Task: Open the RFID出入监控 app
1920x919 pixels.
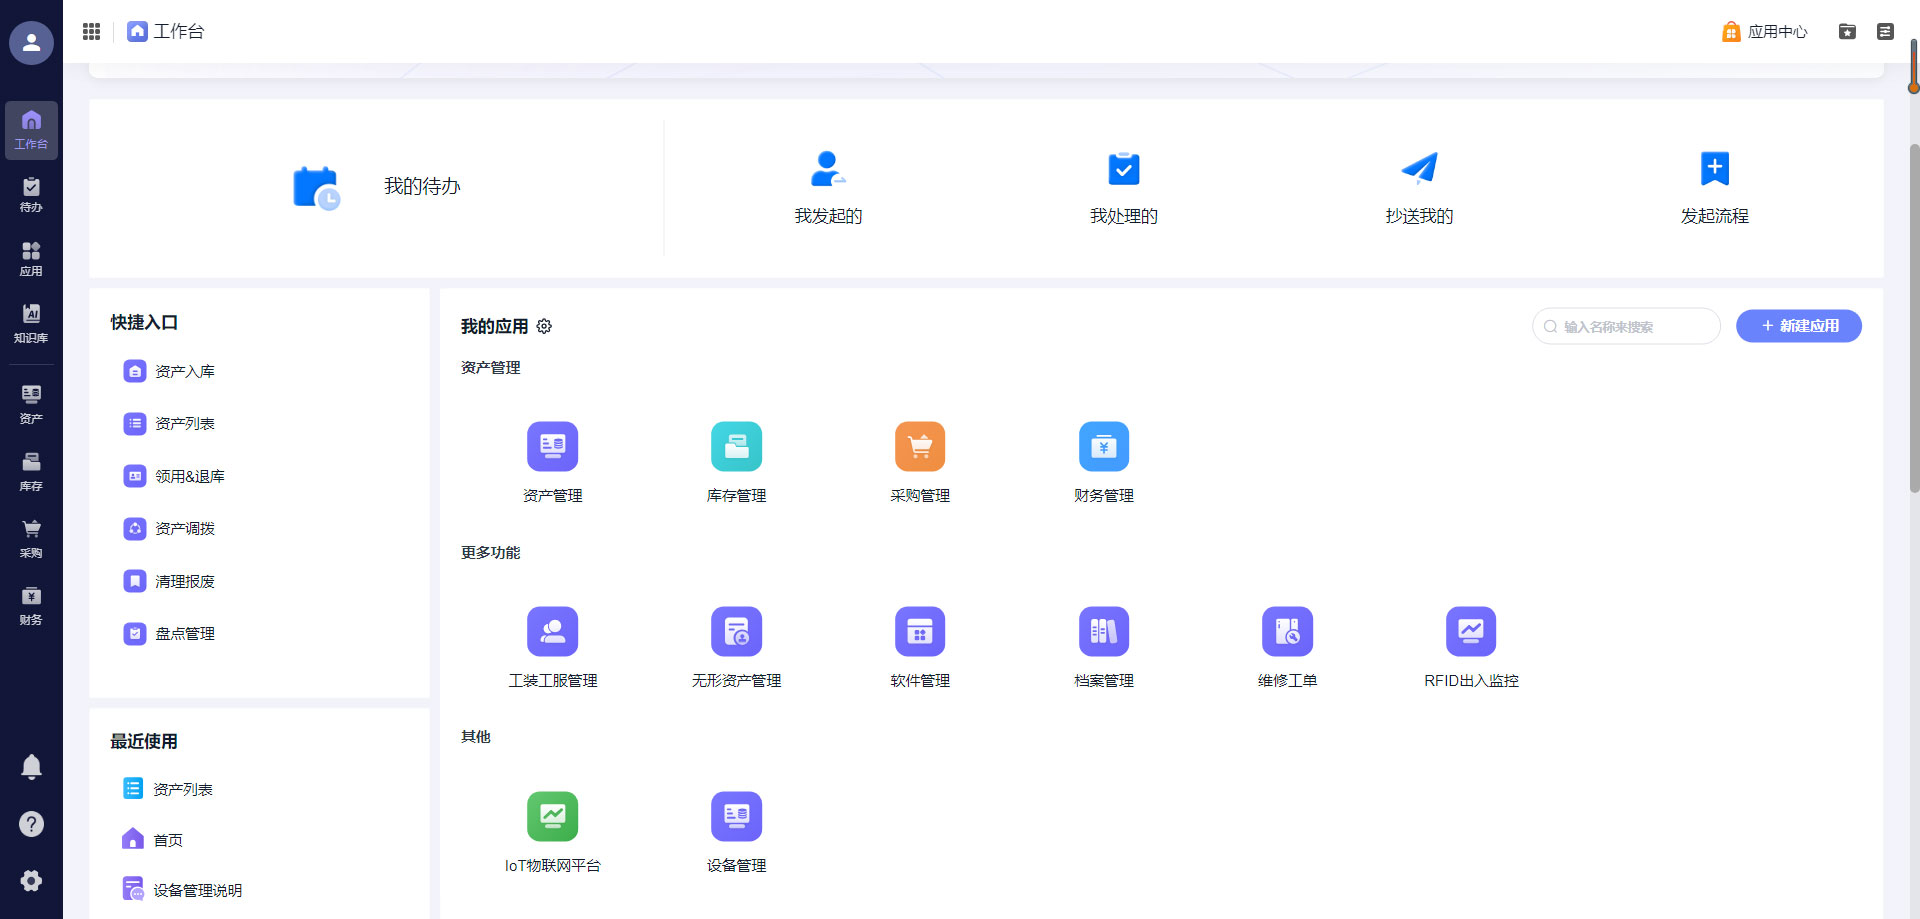Action: point(1470,632)
